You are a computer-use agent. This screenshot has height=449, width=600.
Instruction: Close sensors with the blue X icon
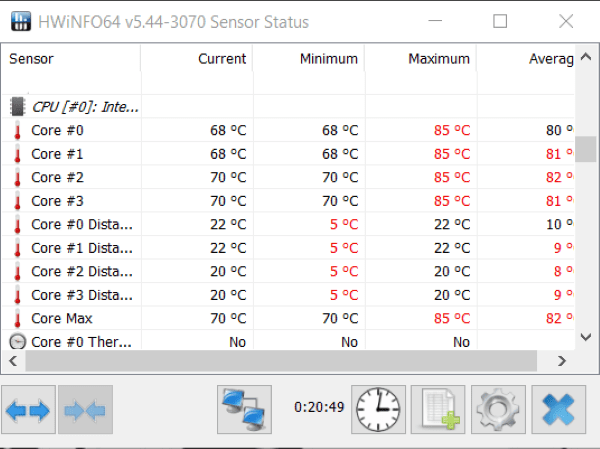click(559, 410)
